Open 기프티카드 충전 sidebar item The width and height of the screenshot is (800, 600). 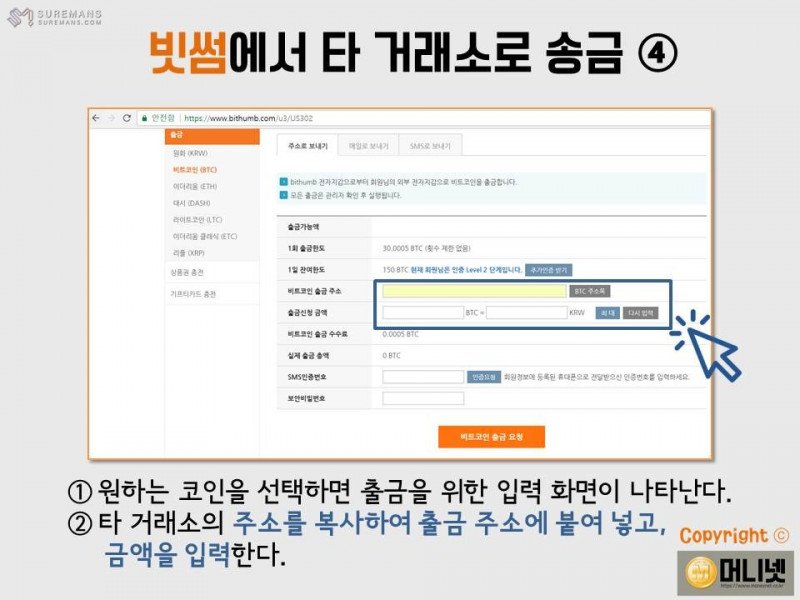tap(193, 294)
